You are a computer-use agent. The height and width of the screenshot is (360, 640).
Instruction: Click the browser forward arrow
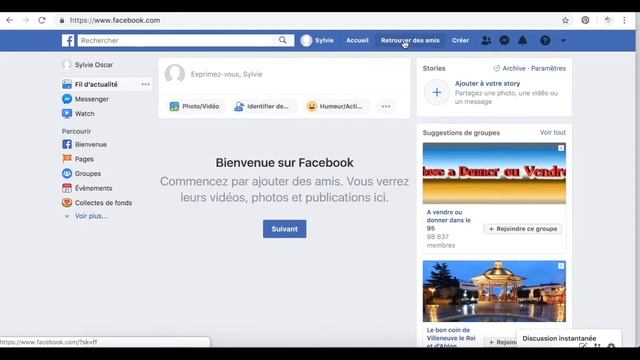point(26,20)
